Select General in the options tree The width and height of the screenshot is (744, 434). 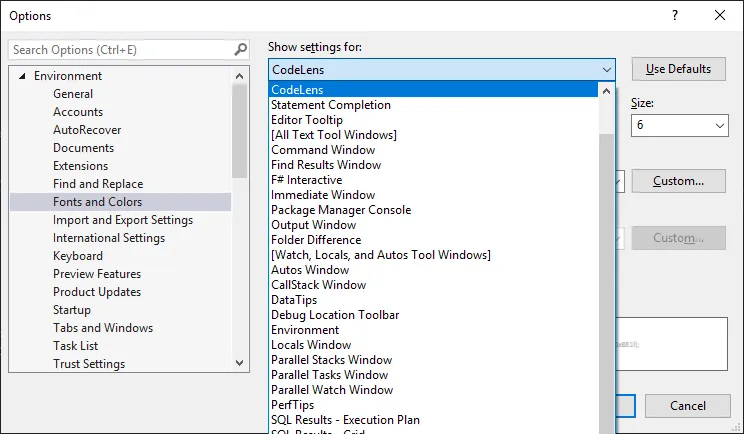coord(73,94)
